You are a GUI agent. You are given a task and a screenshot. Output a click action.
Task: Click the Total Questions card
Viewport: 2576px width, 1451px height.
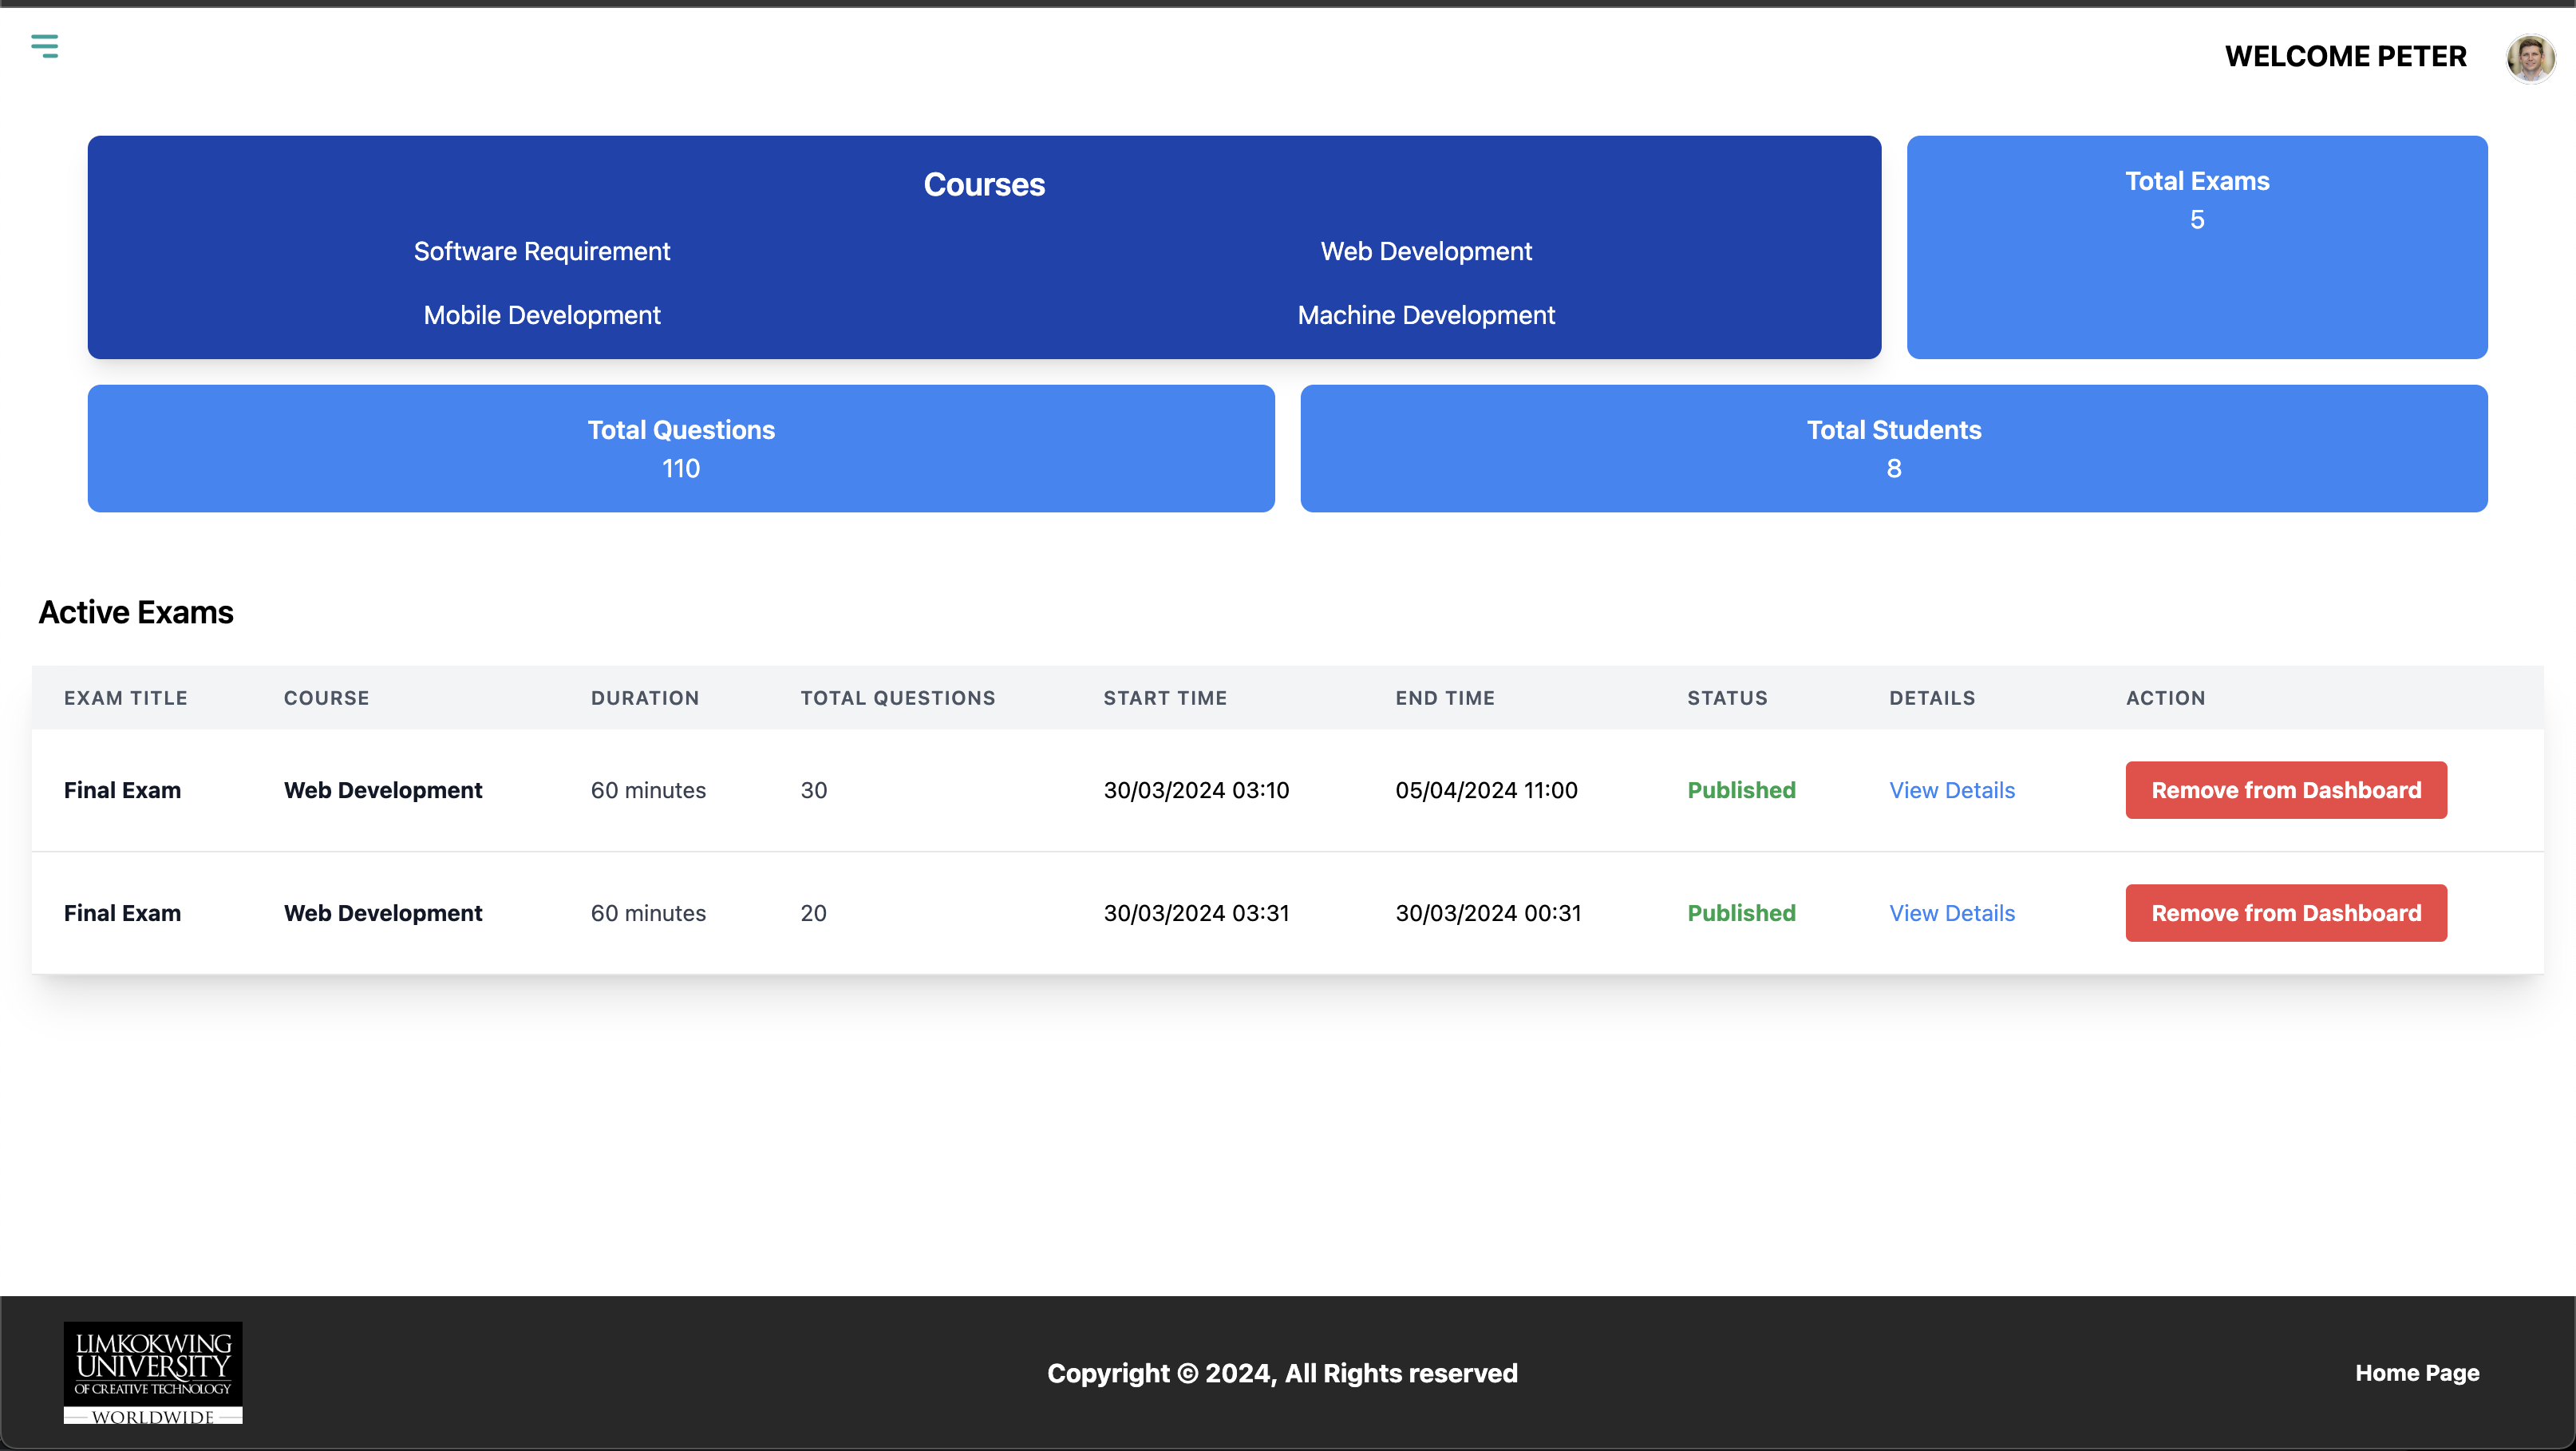click(x=680, y=448)
